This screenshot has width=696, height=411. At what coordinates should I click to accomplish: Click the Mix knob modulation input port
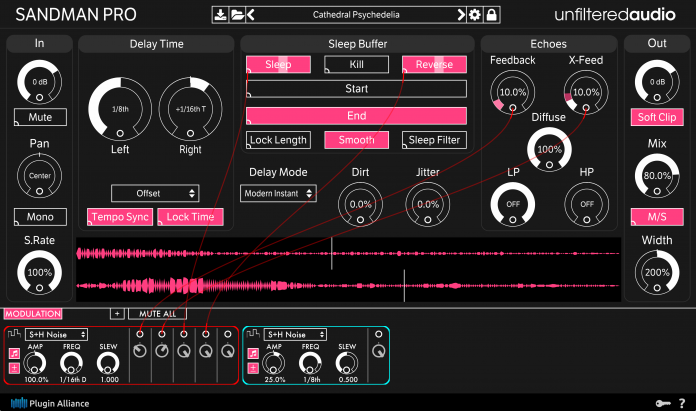[x=657, y=191]
